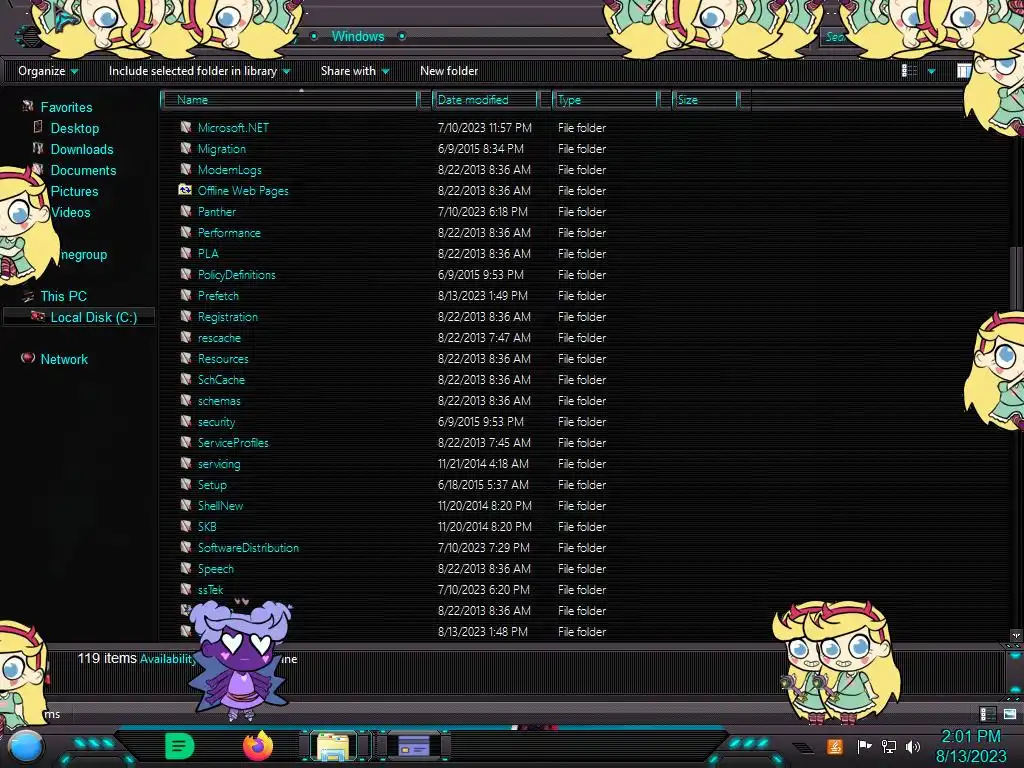Click the network tray icon
This screenshot has width=1024, height=768.
888,746
